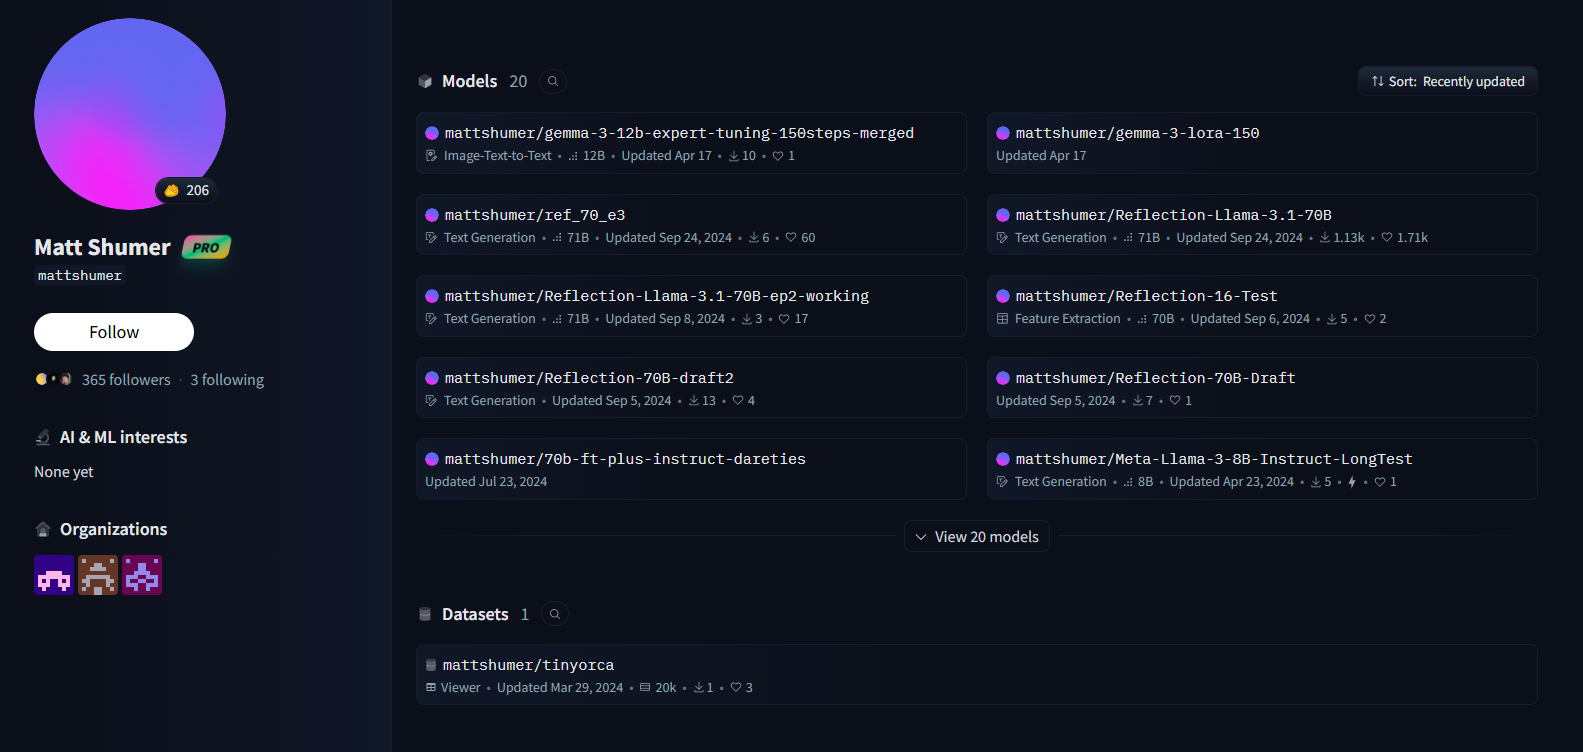Click the follower avatars beside 365 followers
This screenshot has height=752, width=1583.
pos(54,380)
